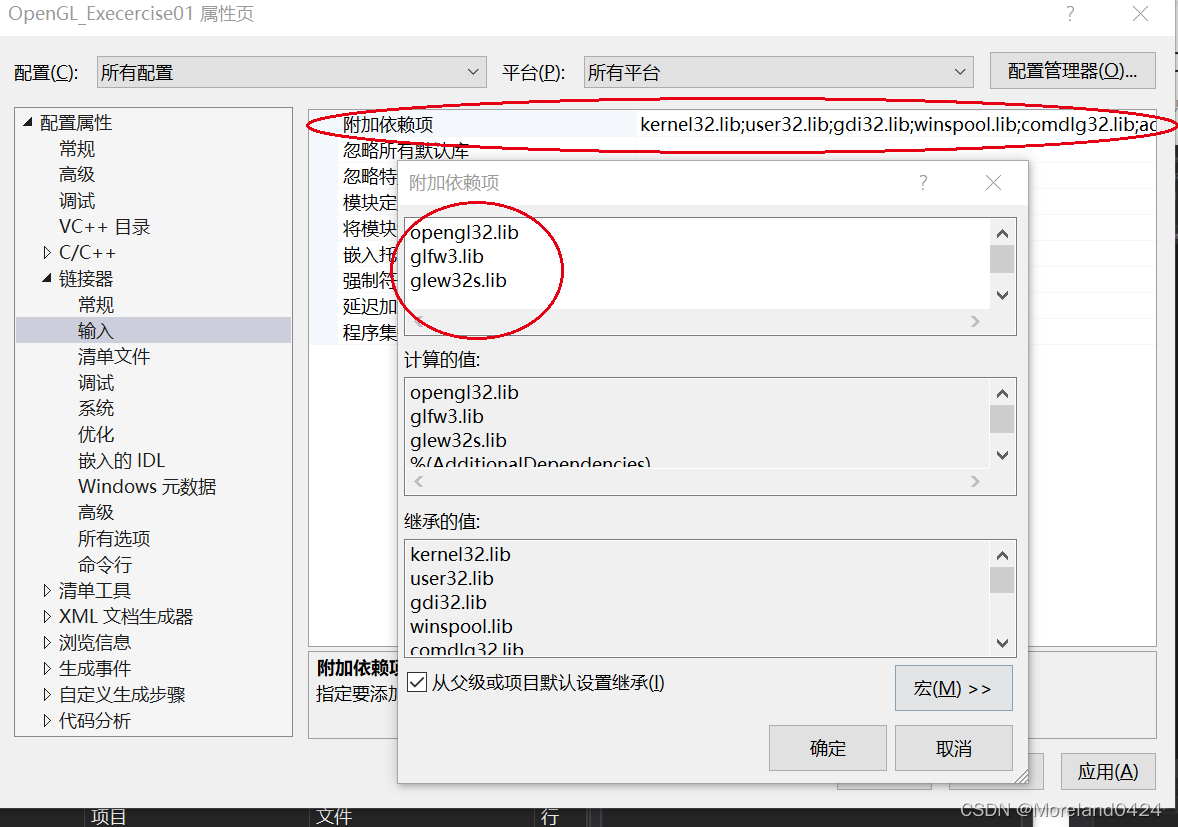Screen dimensions: 1178x827
Task: Click the 配置管理器 button
Action: coord(1072,71)
